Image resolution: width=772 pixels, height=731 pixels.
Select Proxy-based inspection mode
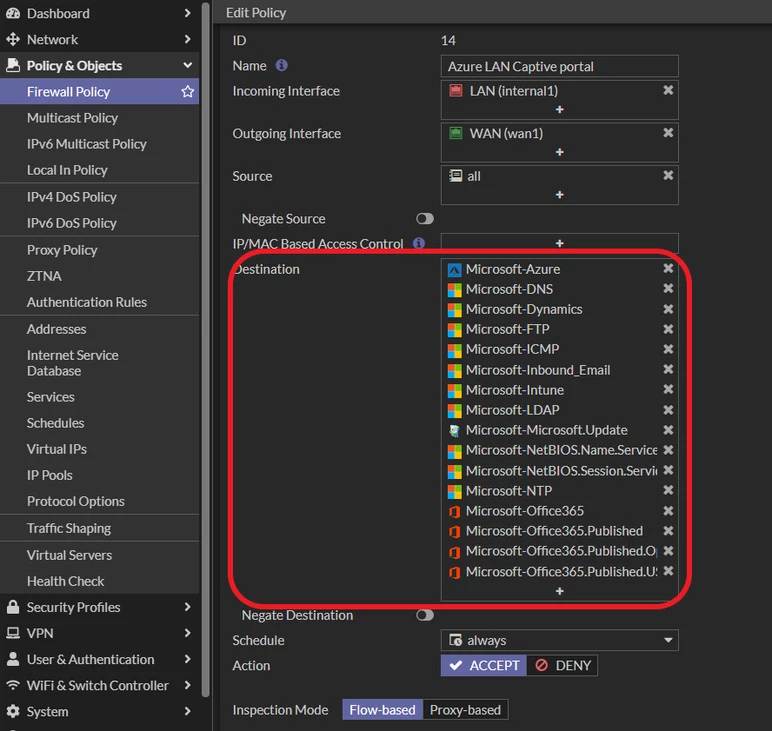pos(465,710)
